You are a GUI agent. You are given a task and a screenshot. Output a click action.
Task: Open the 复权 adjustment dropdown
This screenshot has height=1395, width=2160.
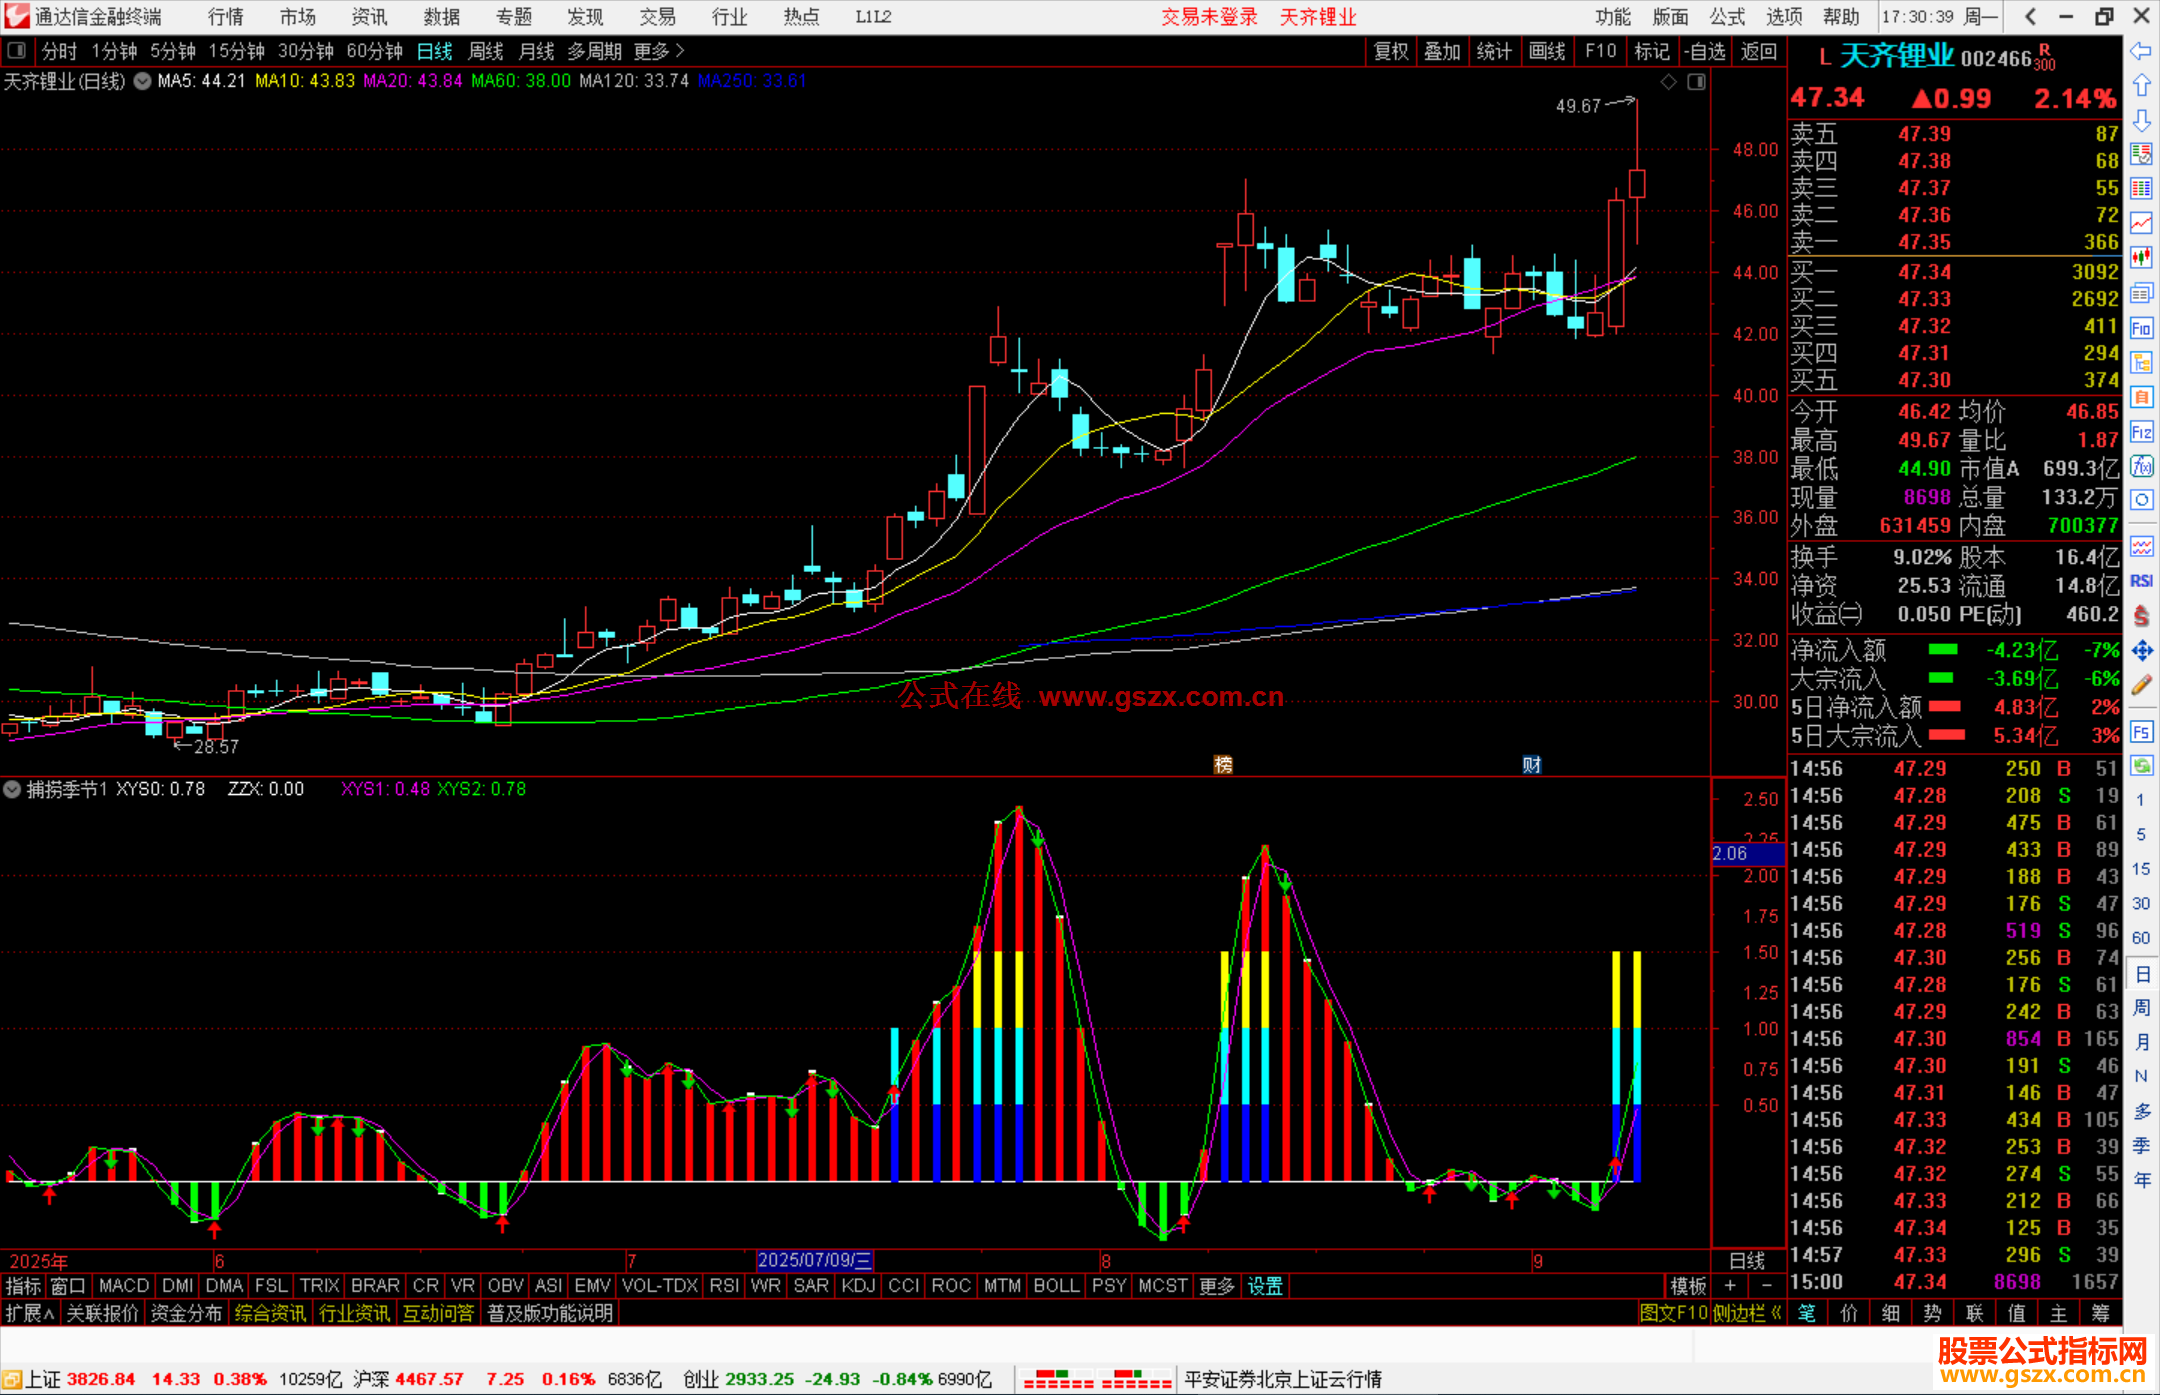click(1391, 51)
